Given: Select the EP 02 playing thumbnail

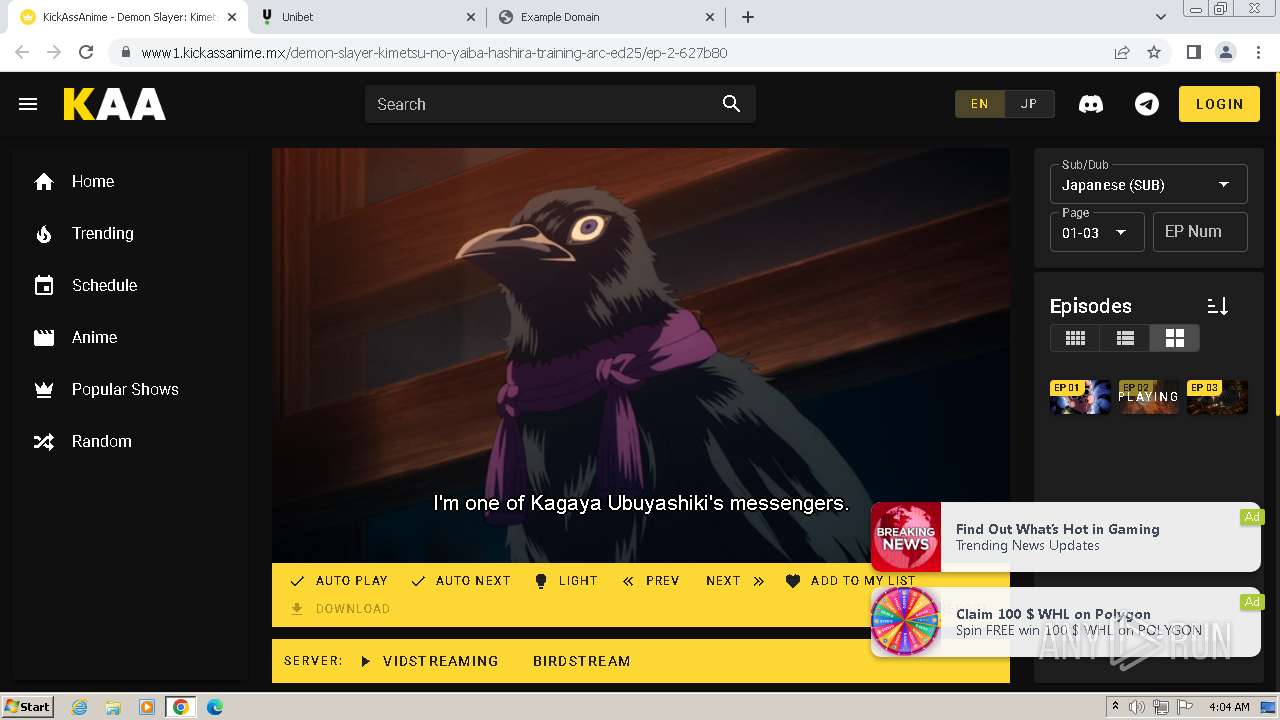Looking at the screenshot, I should click(x=1148, y=397).
